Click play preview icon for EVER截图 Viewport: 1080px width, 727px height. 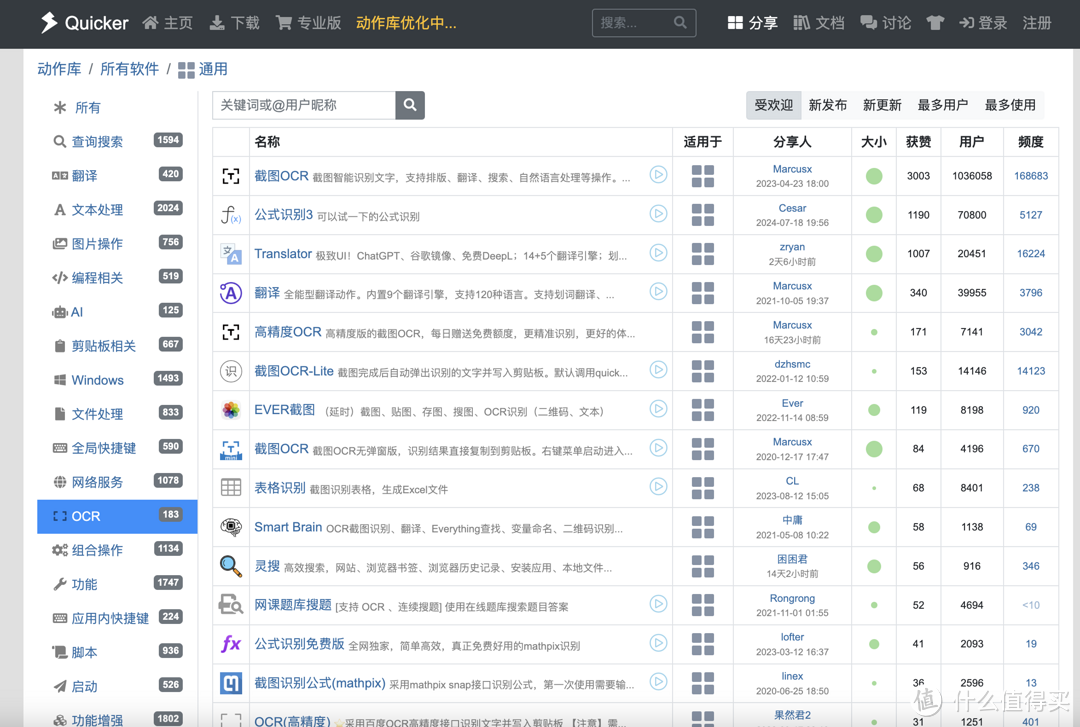[658, 409]
